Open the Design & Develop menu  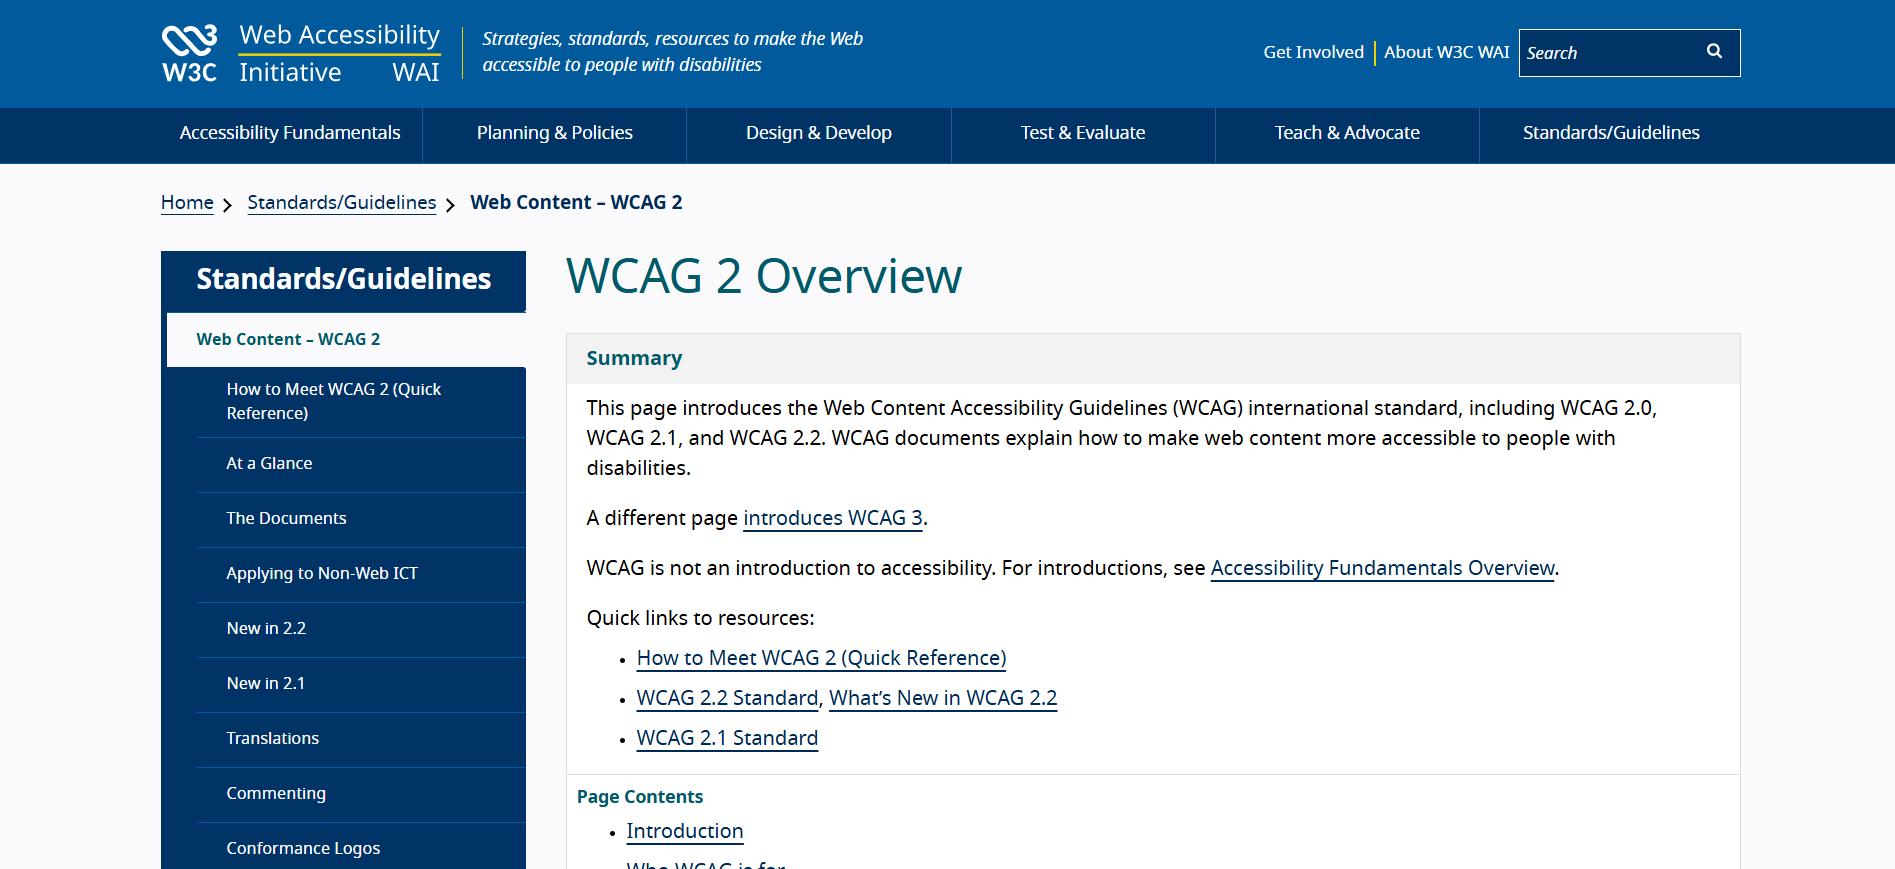click(819, 133)
